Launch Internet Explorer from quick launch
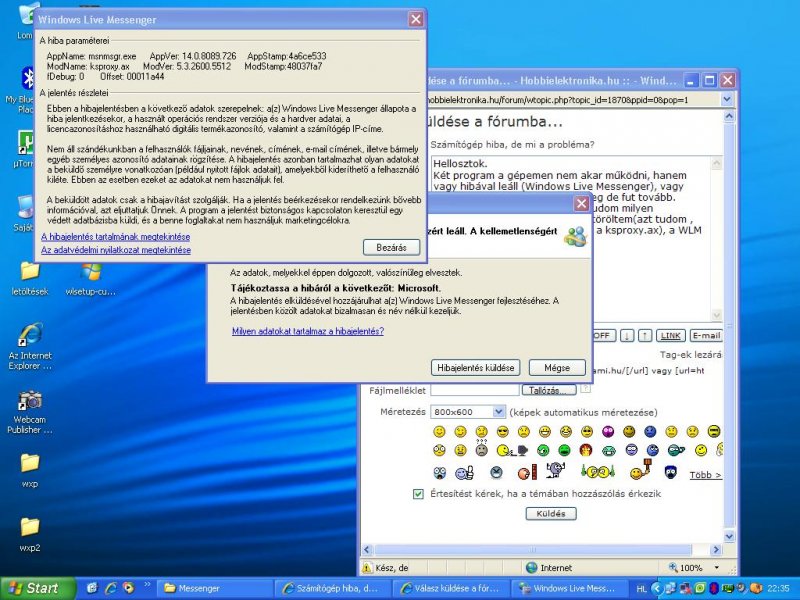Image resolution: width=800 pixels, height=600 pixels. tap(111, 588)
